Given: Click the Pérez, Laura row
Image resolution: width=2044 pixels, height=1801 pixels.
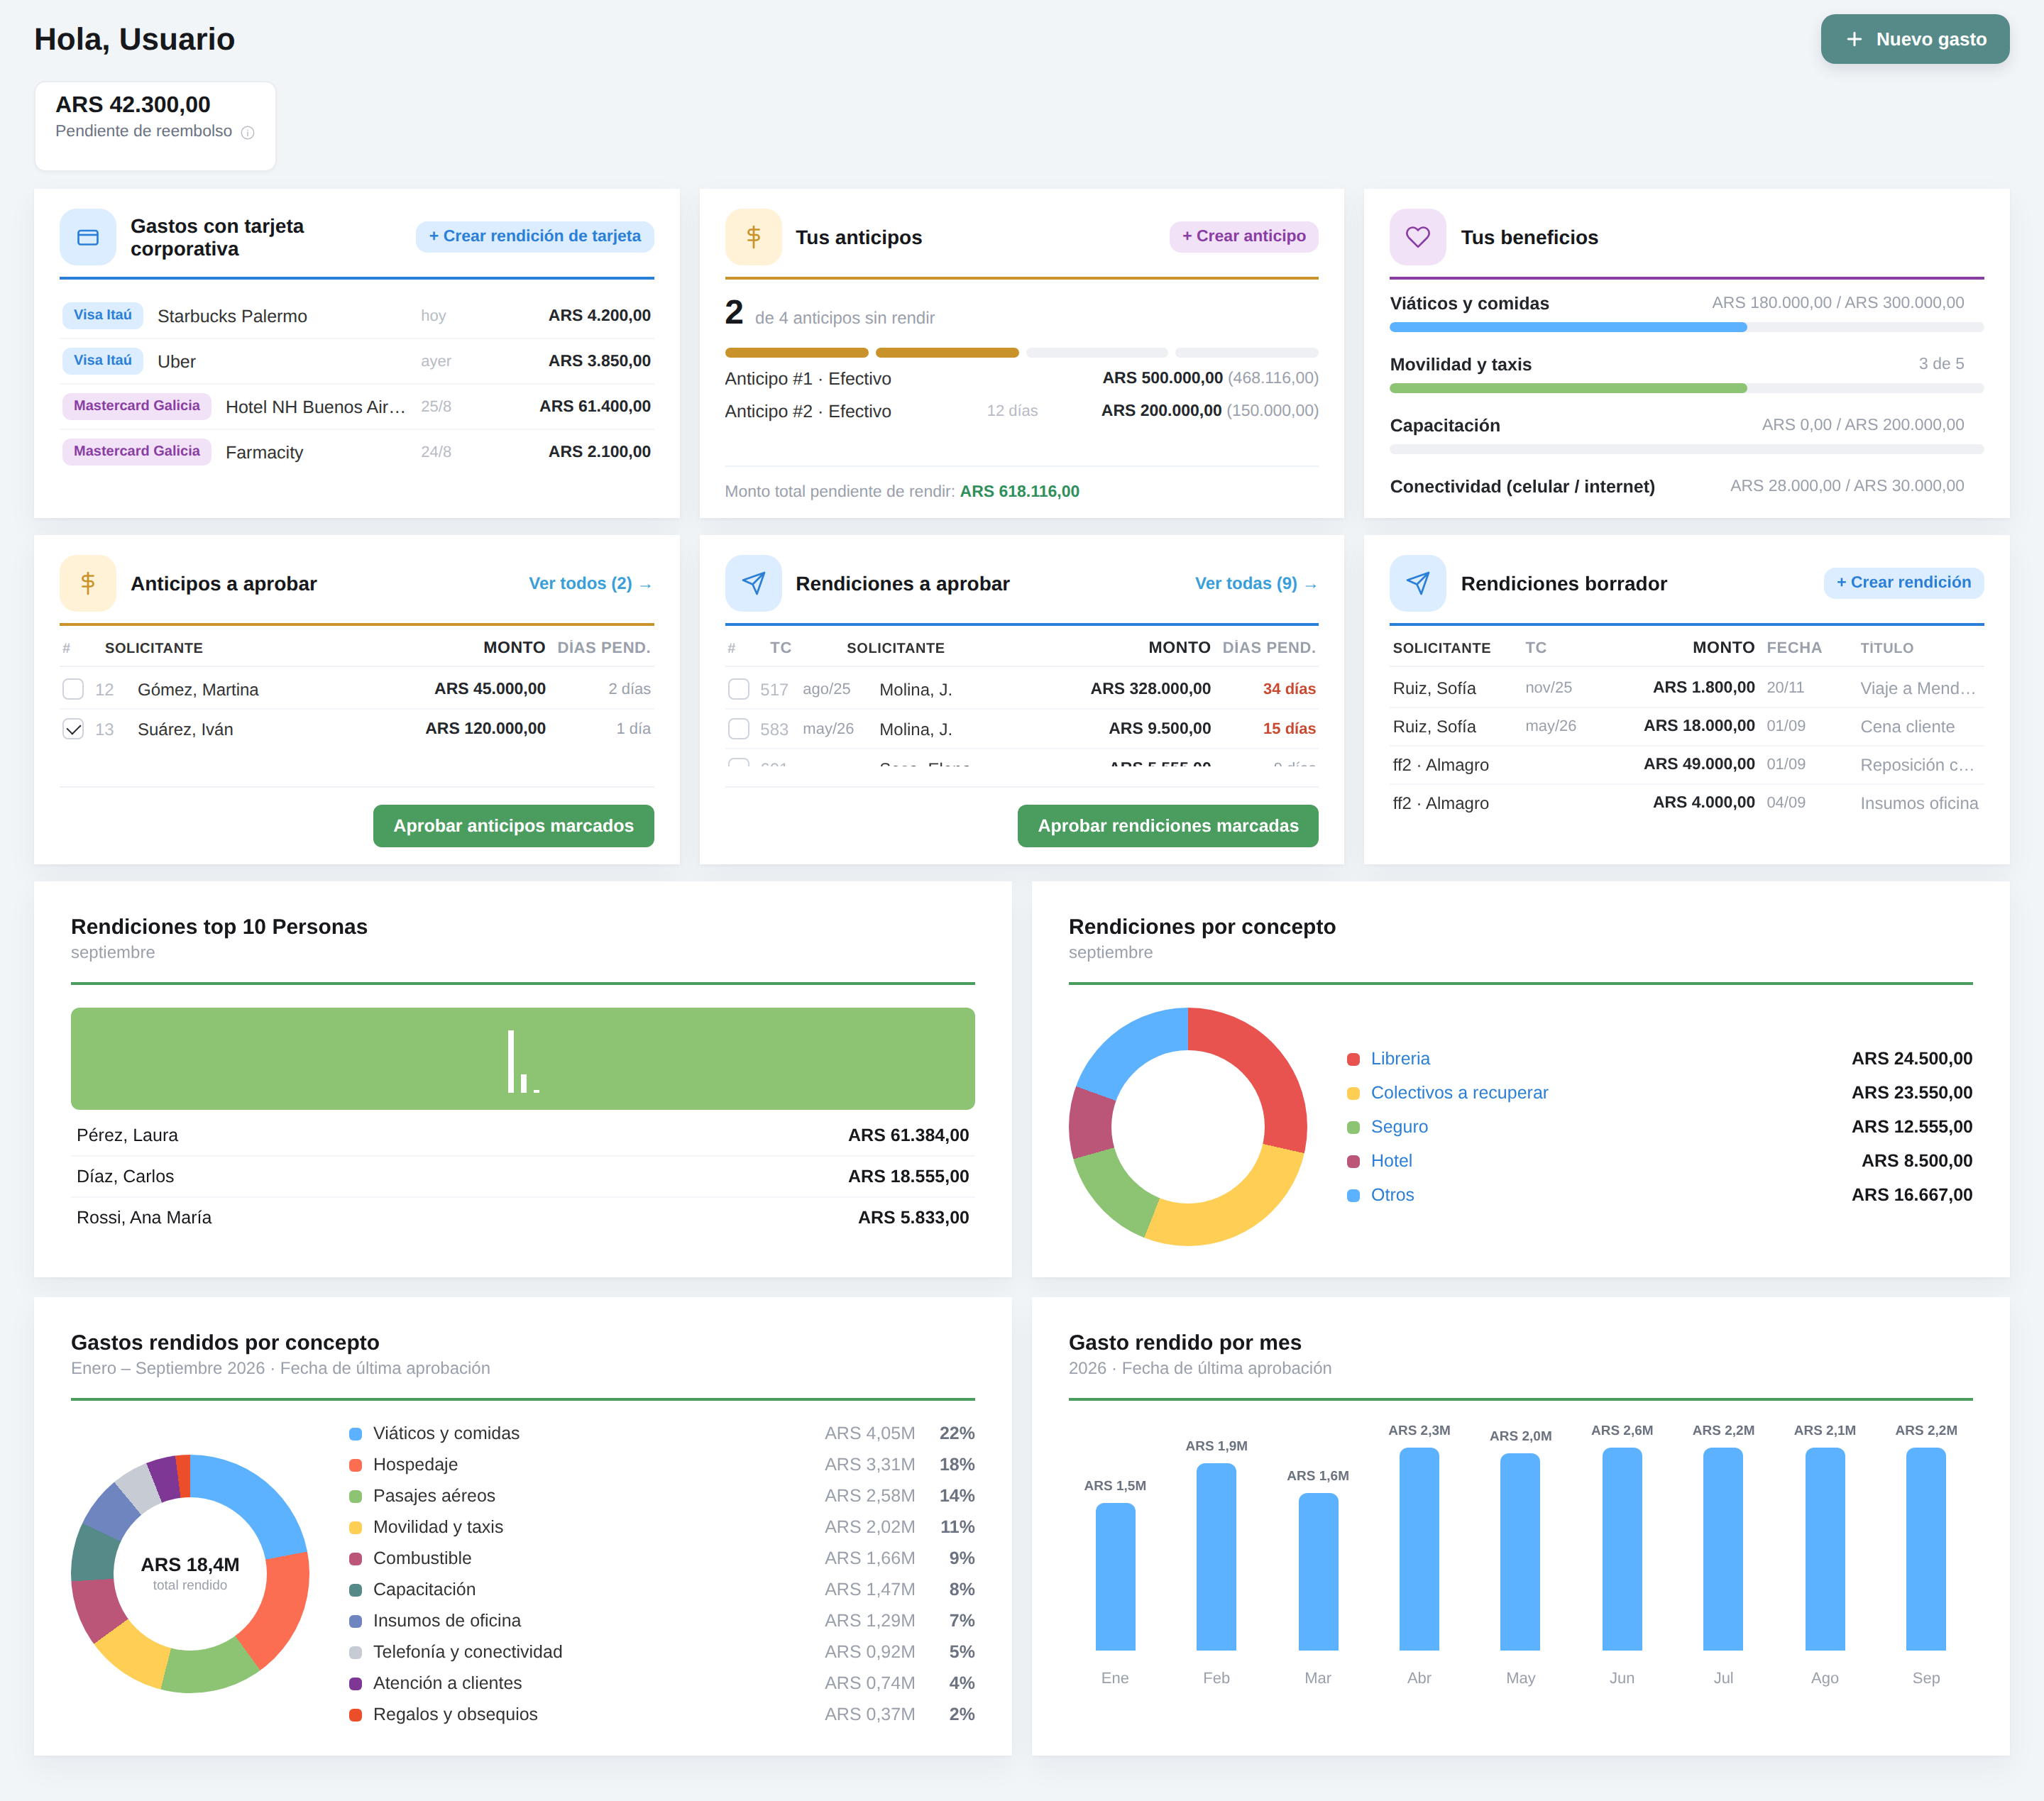Looking at the screenshot, I should [x=522, y=1135].
